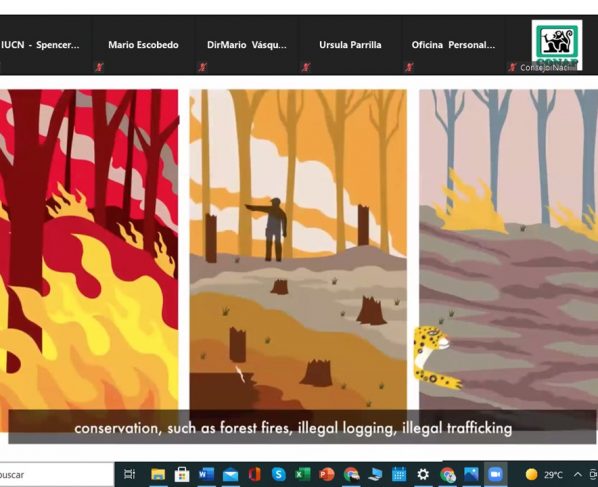The image size is (598, 487).
Task: Open the Office app icon
Action: click(x=254, y=474)
